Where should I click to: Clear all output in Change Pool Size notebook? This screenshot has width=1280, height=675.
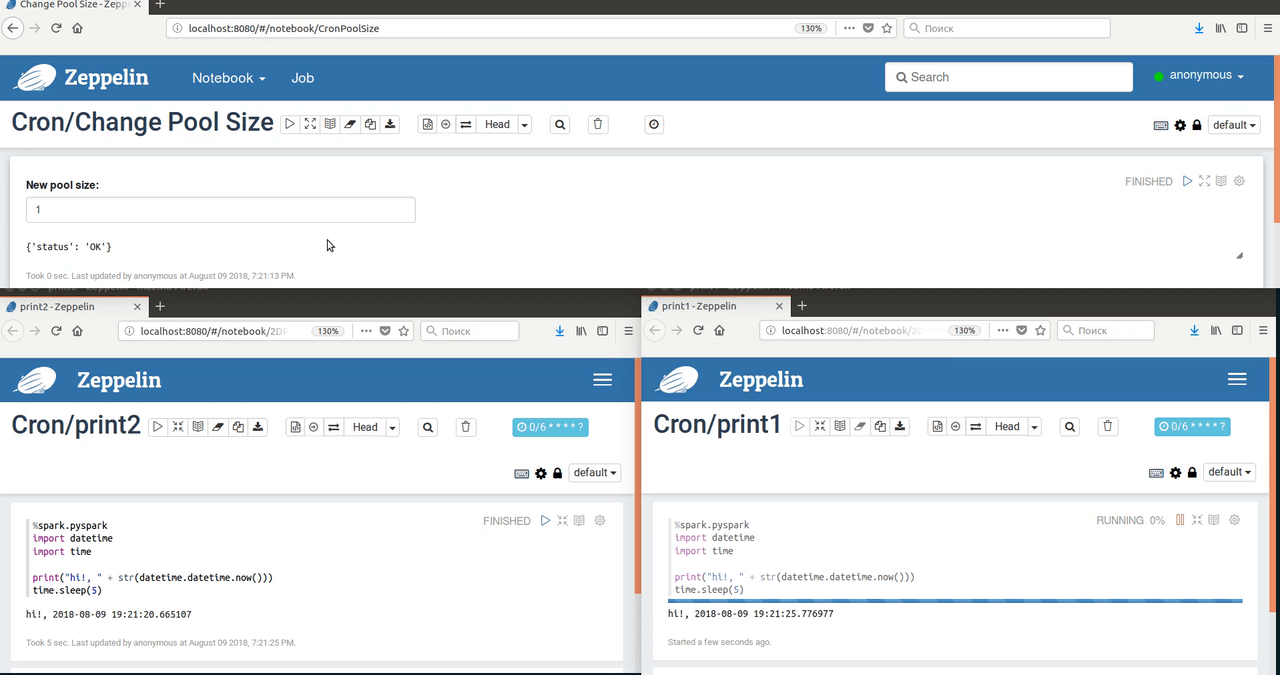(350, 125)
